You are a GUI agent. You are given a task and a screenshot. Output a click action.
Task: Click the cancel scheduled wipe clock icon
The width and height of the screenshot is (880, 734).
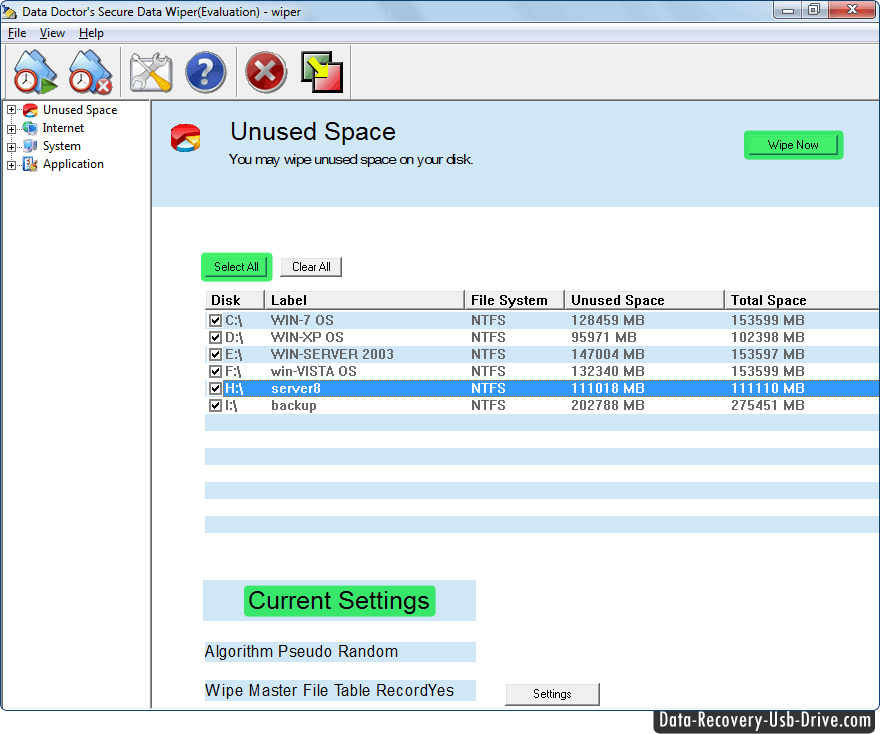[x=91, y=72]
